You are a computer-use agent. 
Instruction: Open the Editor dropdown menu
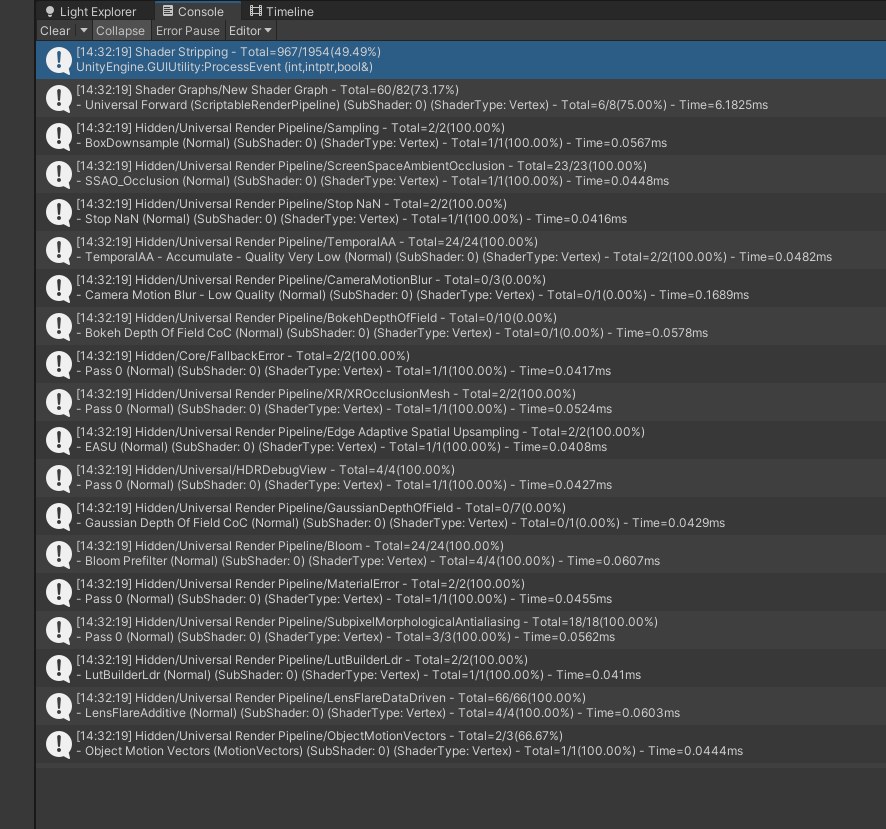pos(250,31)
